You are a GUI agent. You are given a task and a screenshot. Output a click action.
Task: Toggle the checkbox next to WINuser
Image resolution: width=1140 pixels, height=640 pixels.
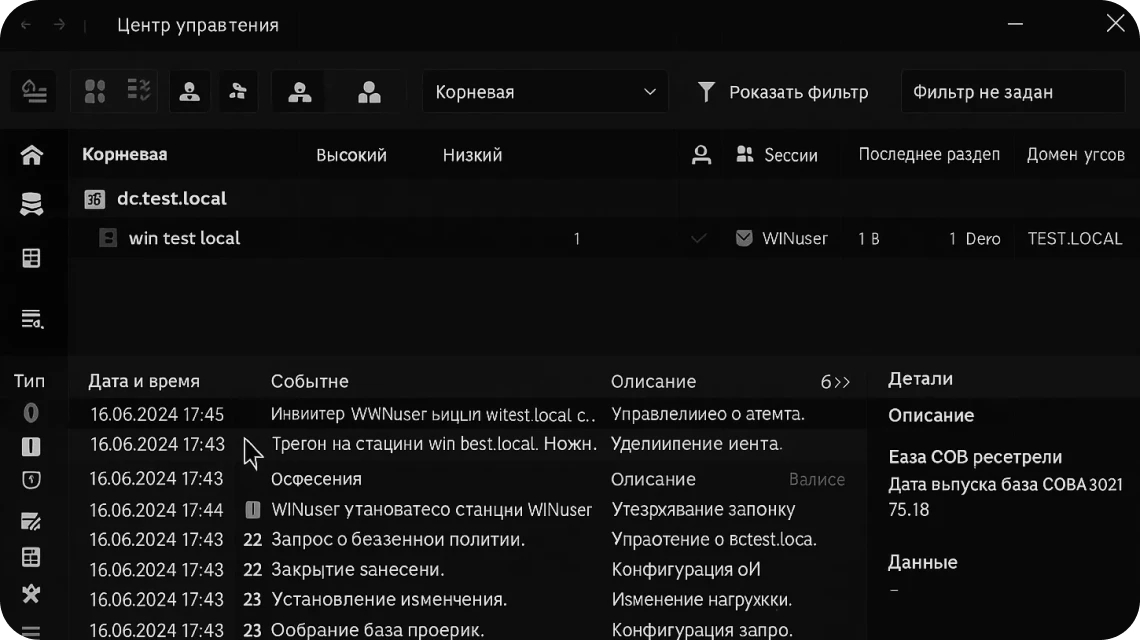point(744,238)
